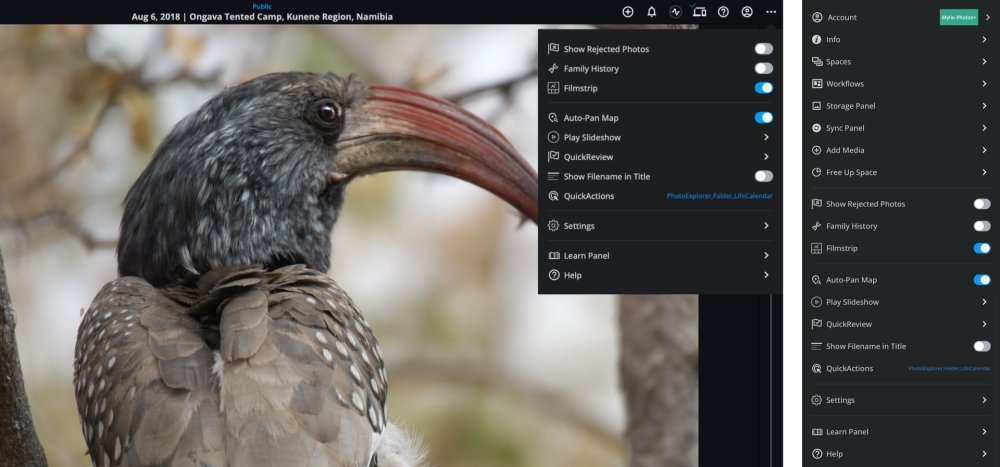Image resolution: width=1000 pixels, height=467 pixels.
Task: Open Storage Panel entry in right panel
Action: tap(901, 106)
